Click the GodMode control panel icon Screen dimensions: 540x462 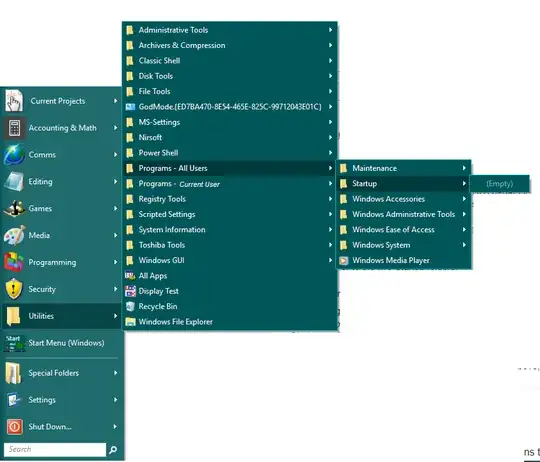[130, 107]
